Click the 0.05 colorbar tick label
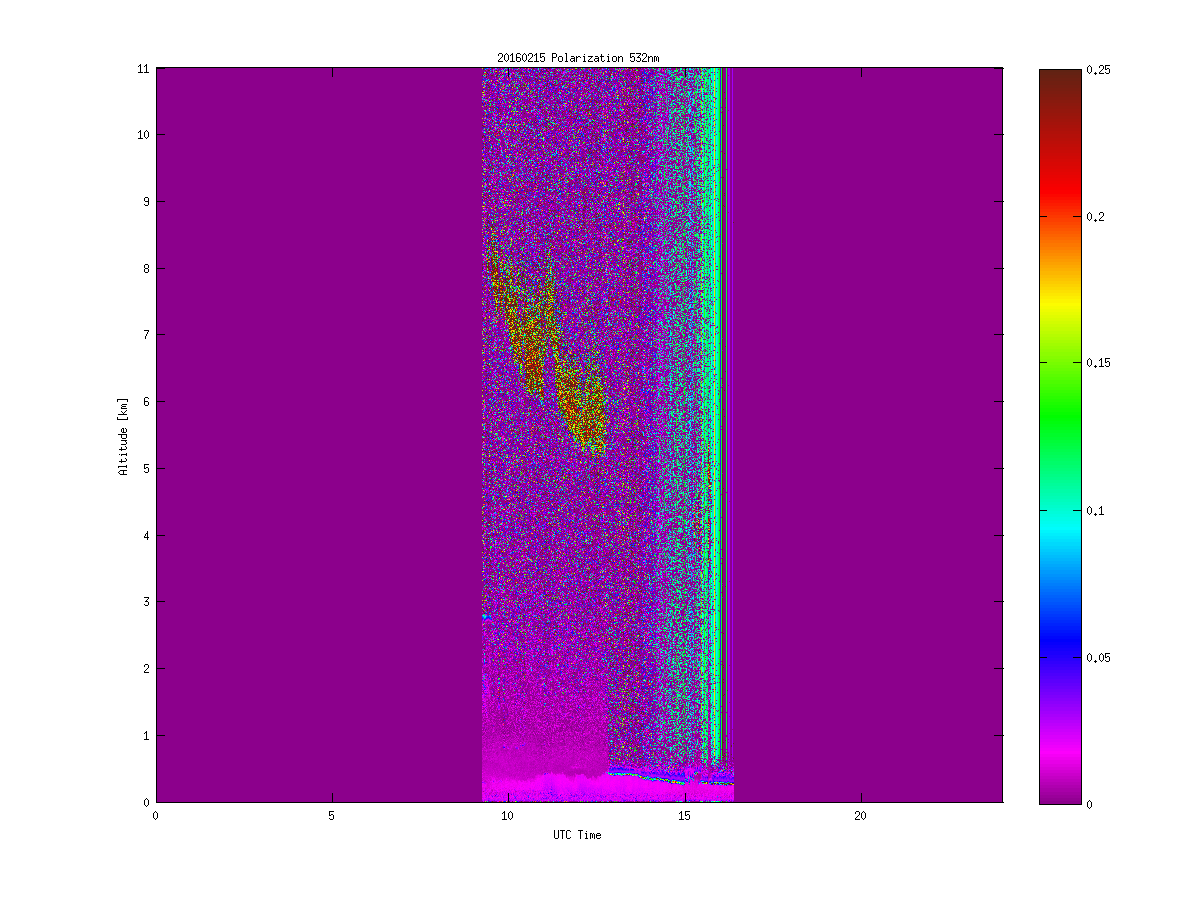The image size is (1200, 901). coord(1098,657)
